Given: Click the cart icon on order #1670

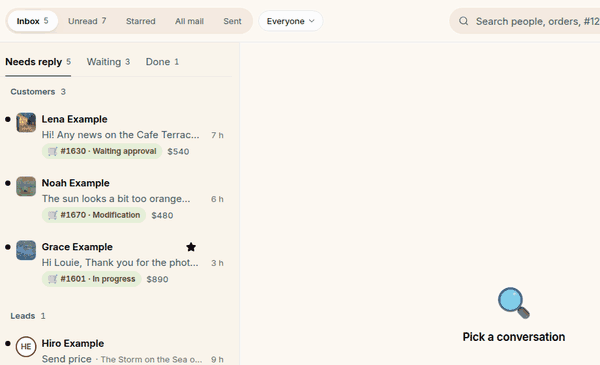Looking at the screenshot, I should coord(52,215).
